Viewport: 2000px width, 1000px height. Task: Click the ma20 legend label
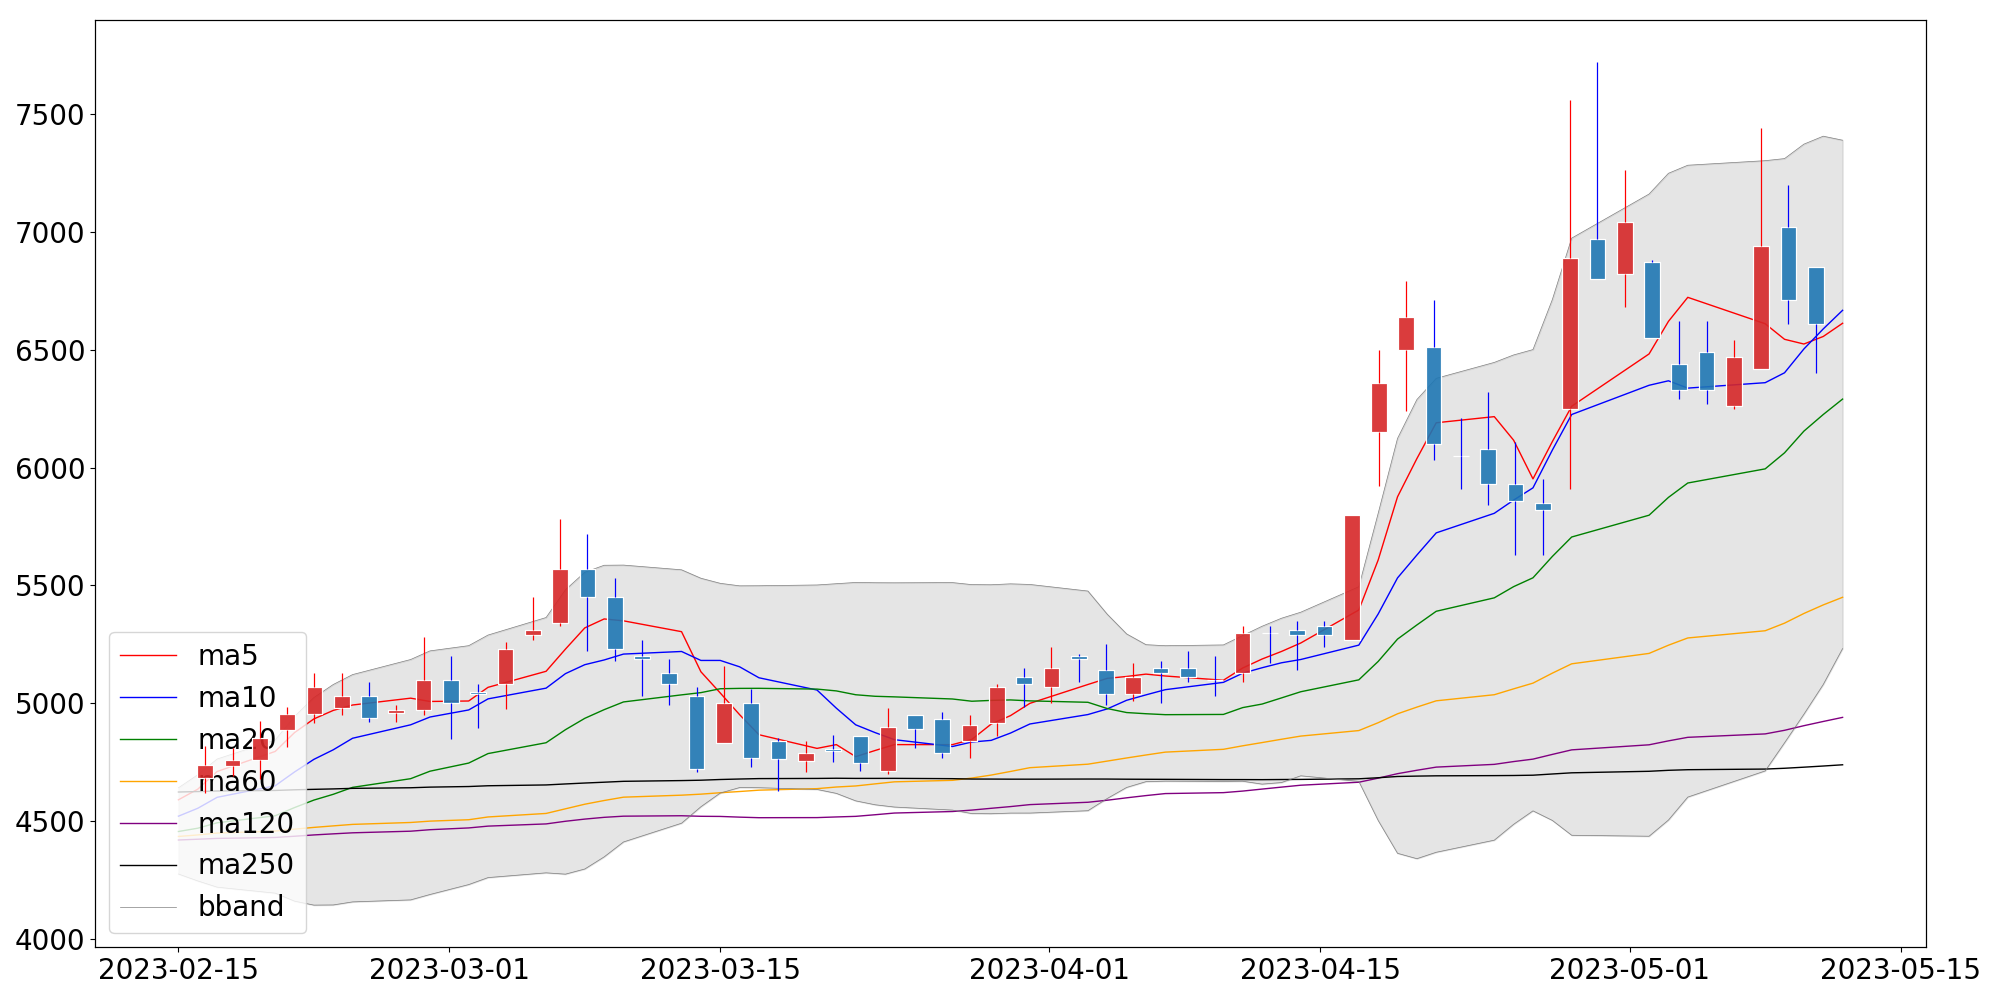tap(236, 740)
